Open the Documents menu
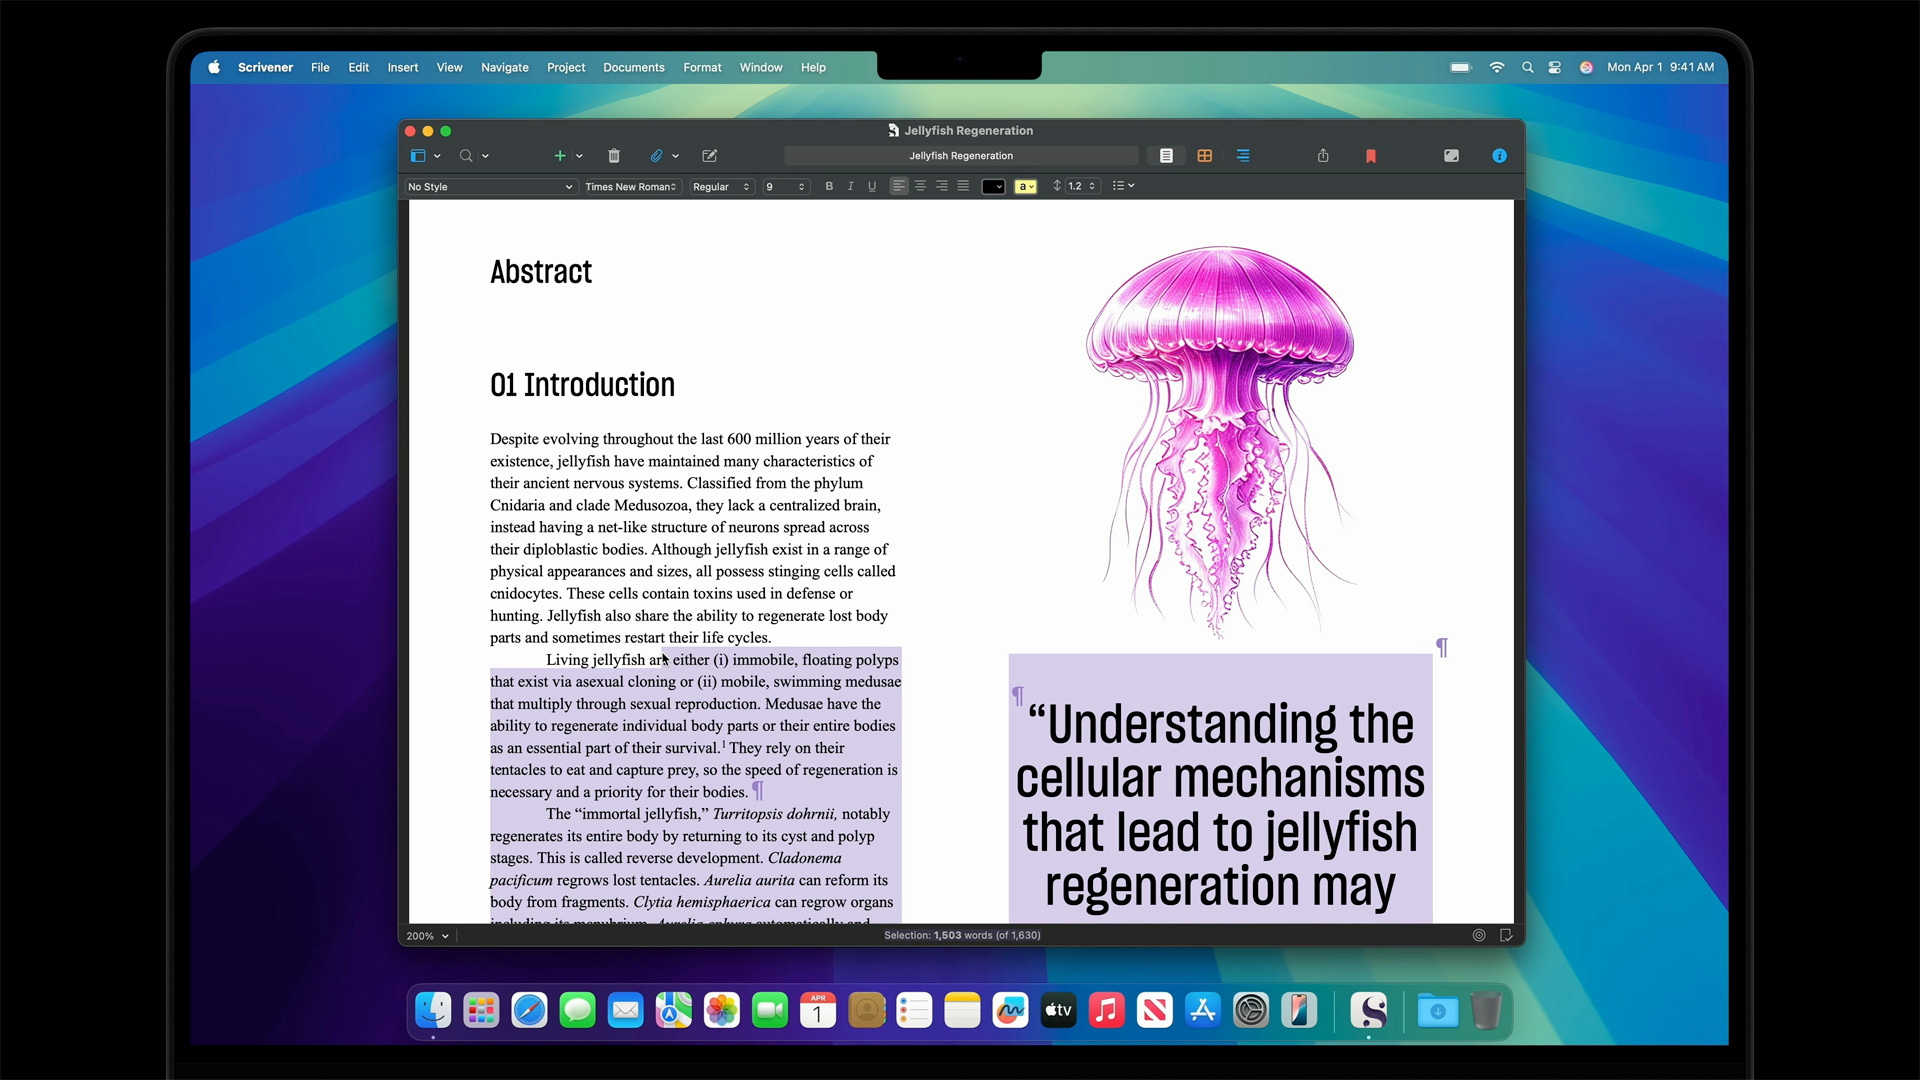1920x1080 pixels. click(633, 67)
